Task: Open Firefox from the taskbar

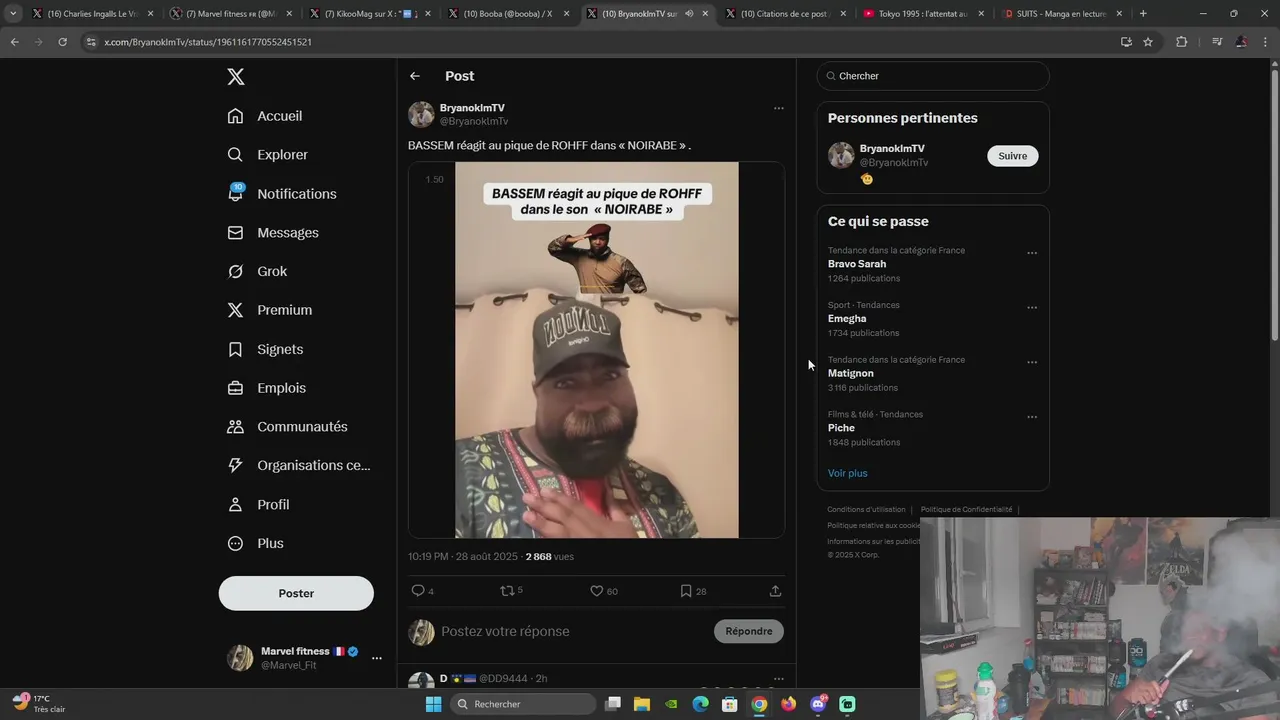Action: [x=789, y=704]
